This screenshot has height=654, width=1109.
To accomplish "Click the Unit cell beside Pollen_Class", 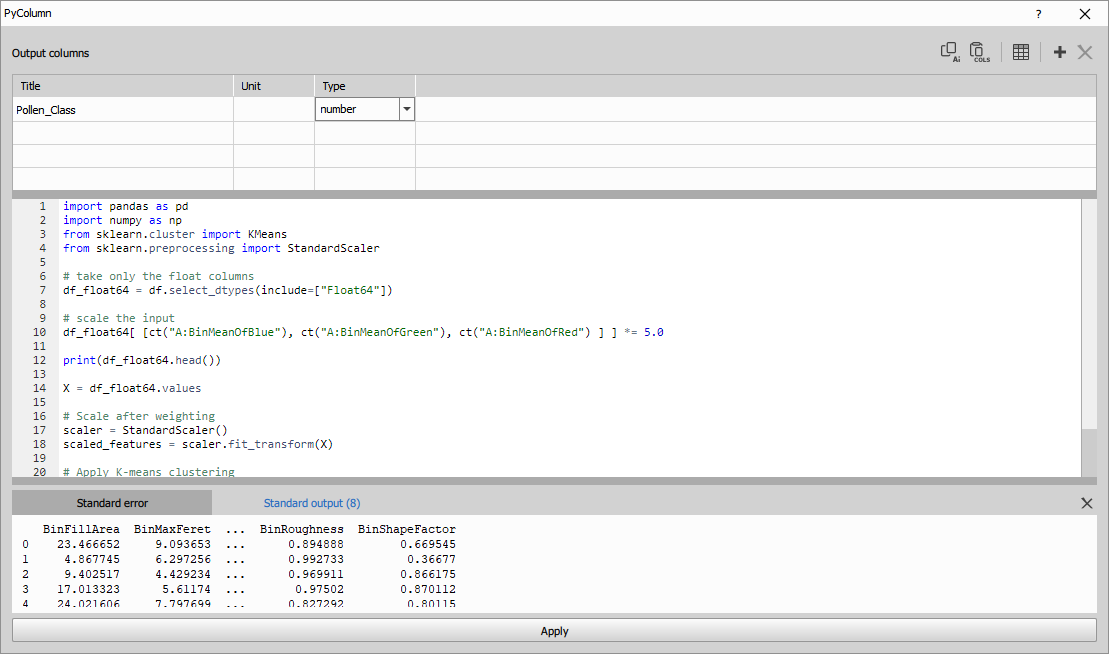I will coord(272,109).
